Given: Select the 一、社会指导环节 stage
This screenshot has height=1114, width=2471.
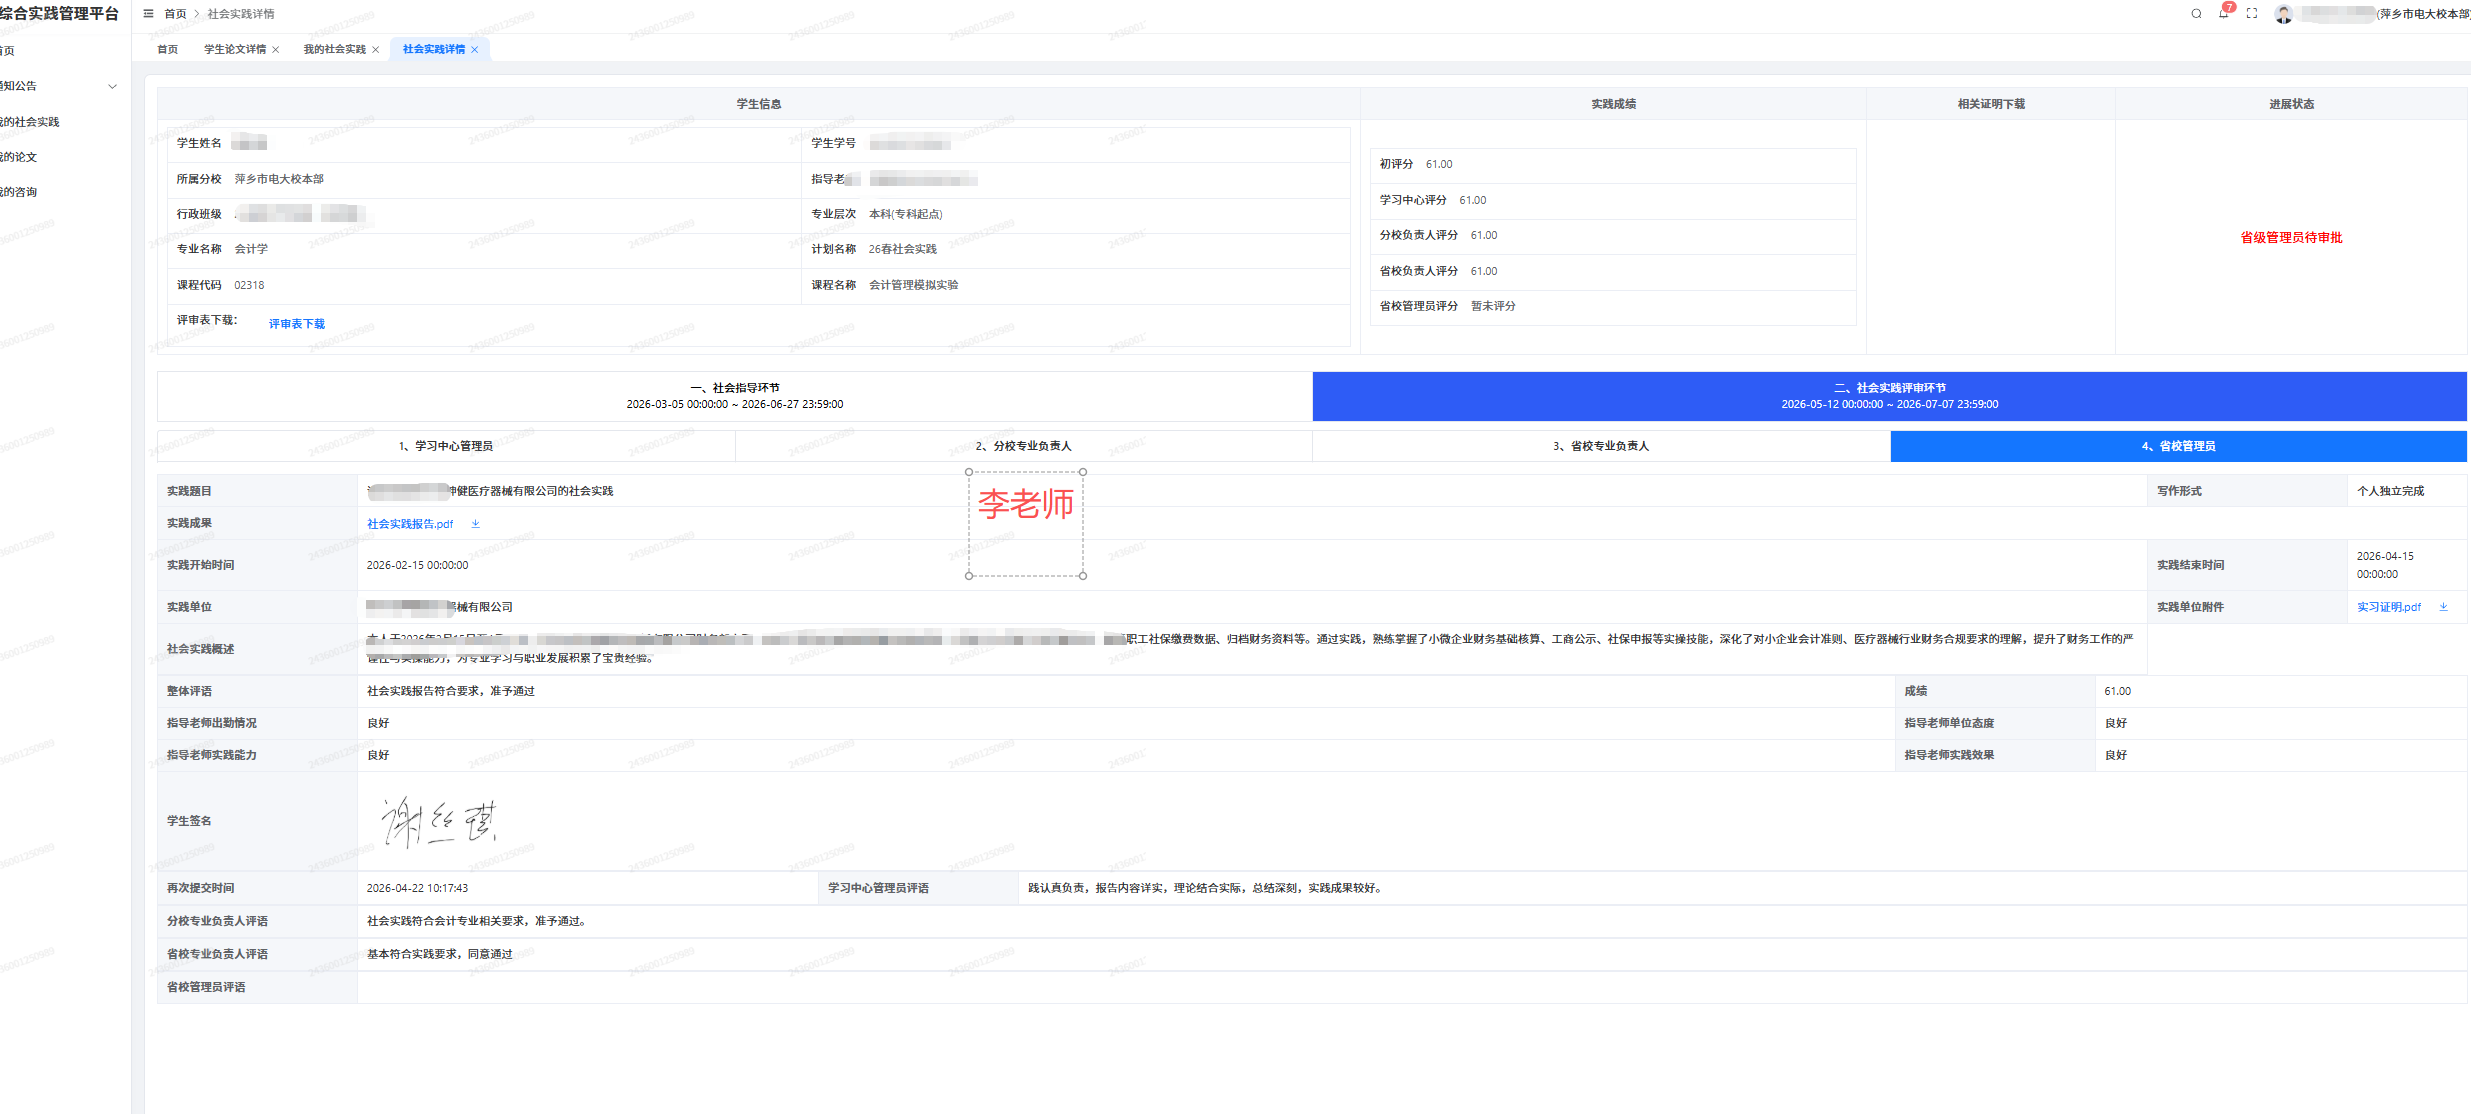Looking at the screenshot, I should tap(735, 396).
